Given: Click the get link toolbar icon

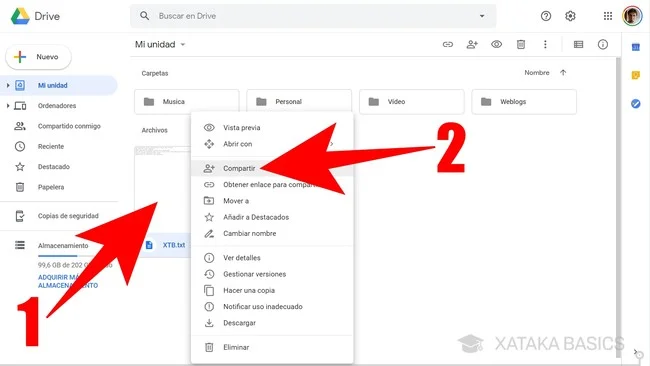Looking at the screenshot, I should coord(448,44).
